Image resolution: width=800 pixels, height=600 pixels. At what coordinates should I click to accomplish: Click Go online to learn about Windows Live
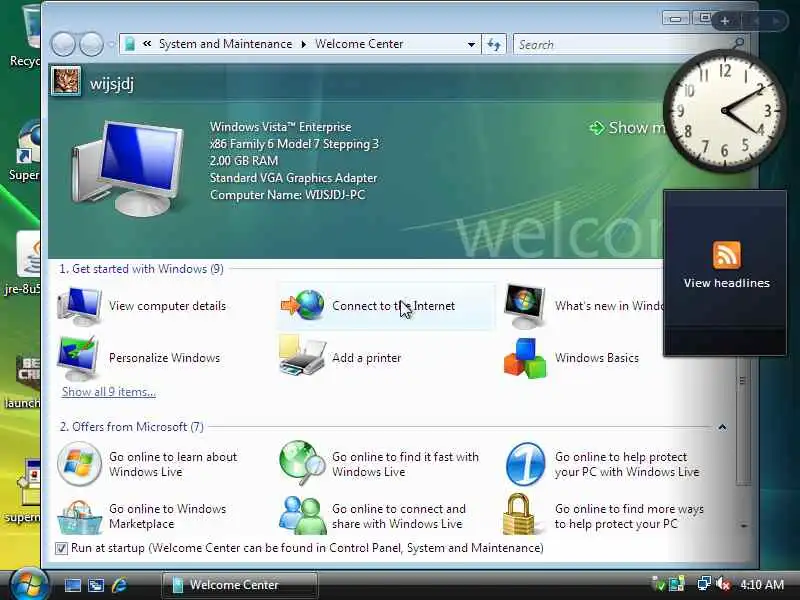pos(173,464)
